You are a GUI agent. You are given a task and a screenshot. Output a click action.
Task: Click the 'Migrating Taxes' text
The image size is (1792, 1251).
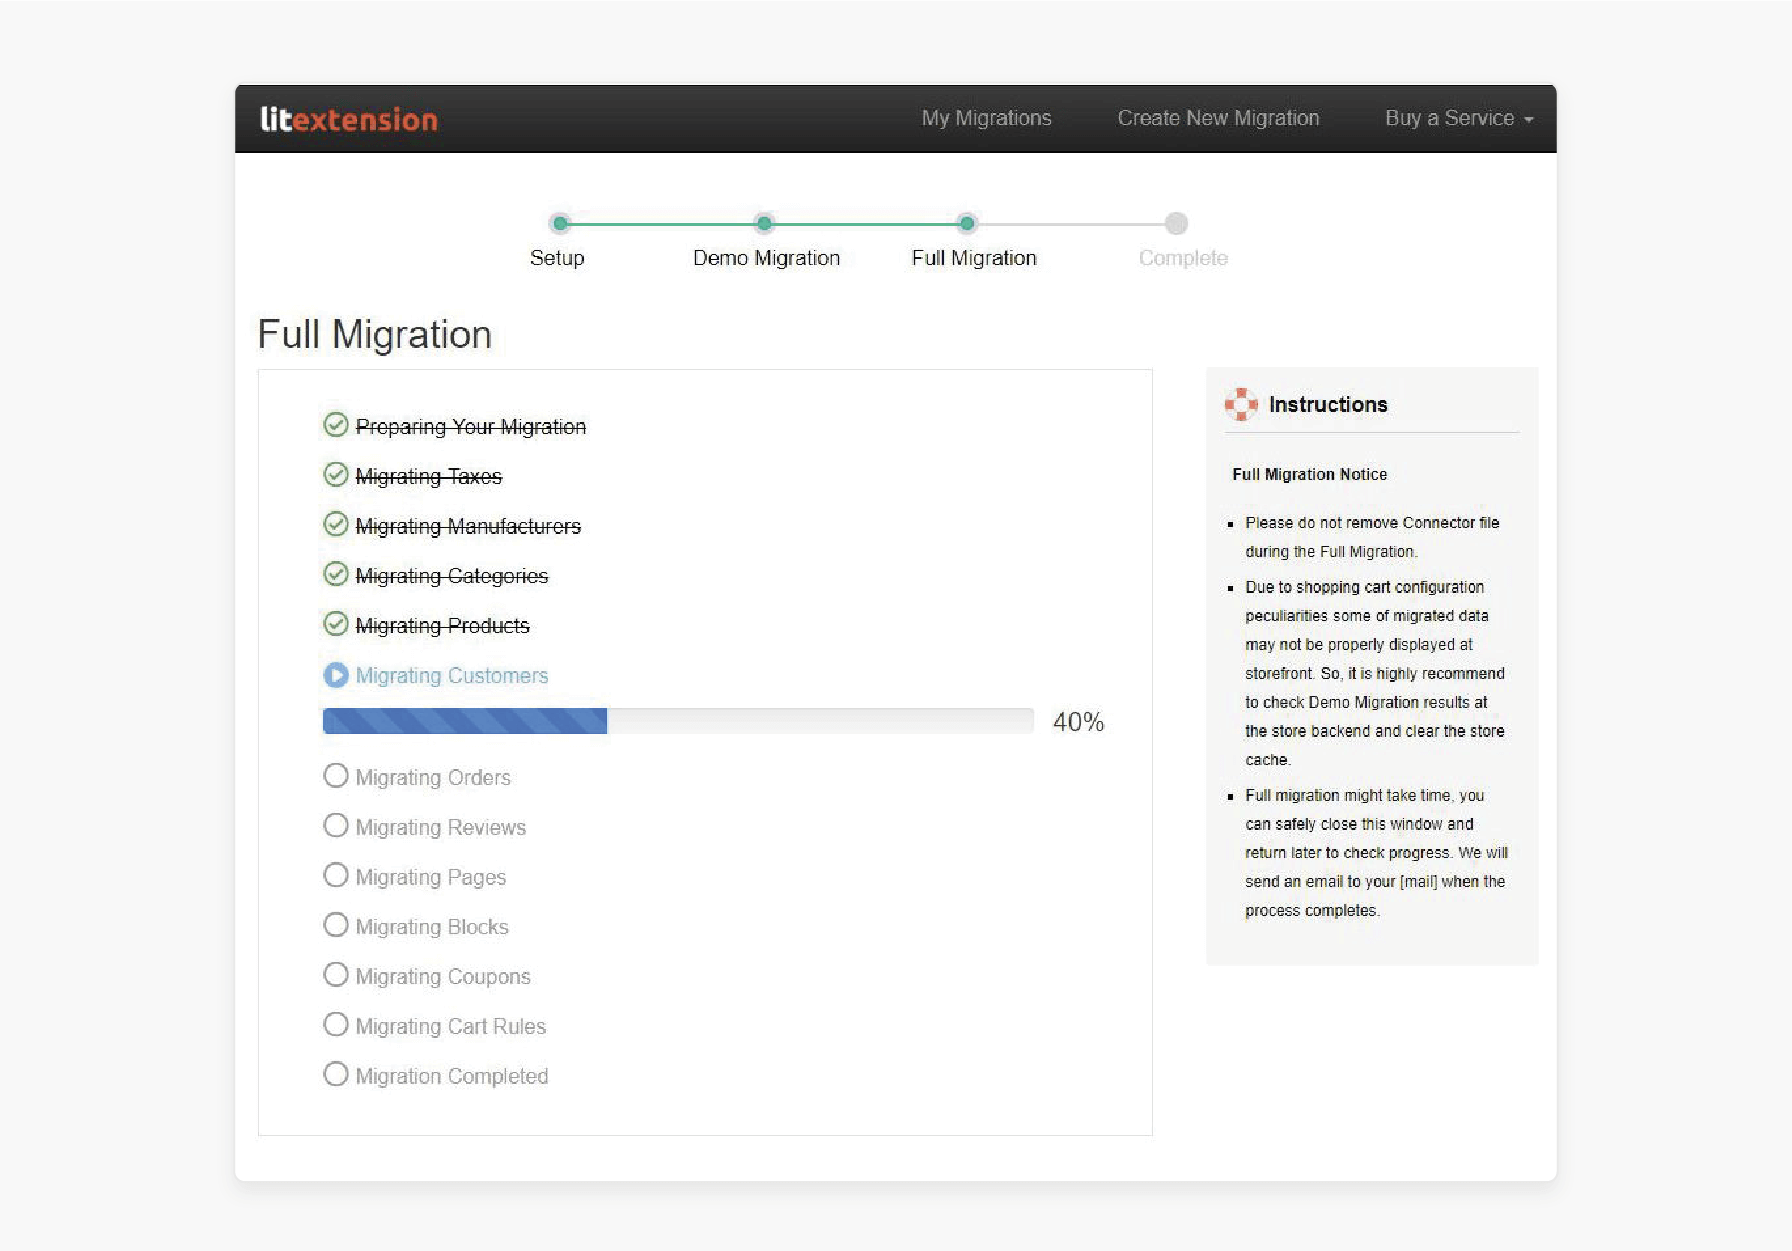pos(429,477)
